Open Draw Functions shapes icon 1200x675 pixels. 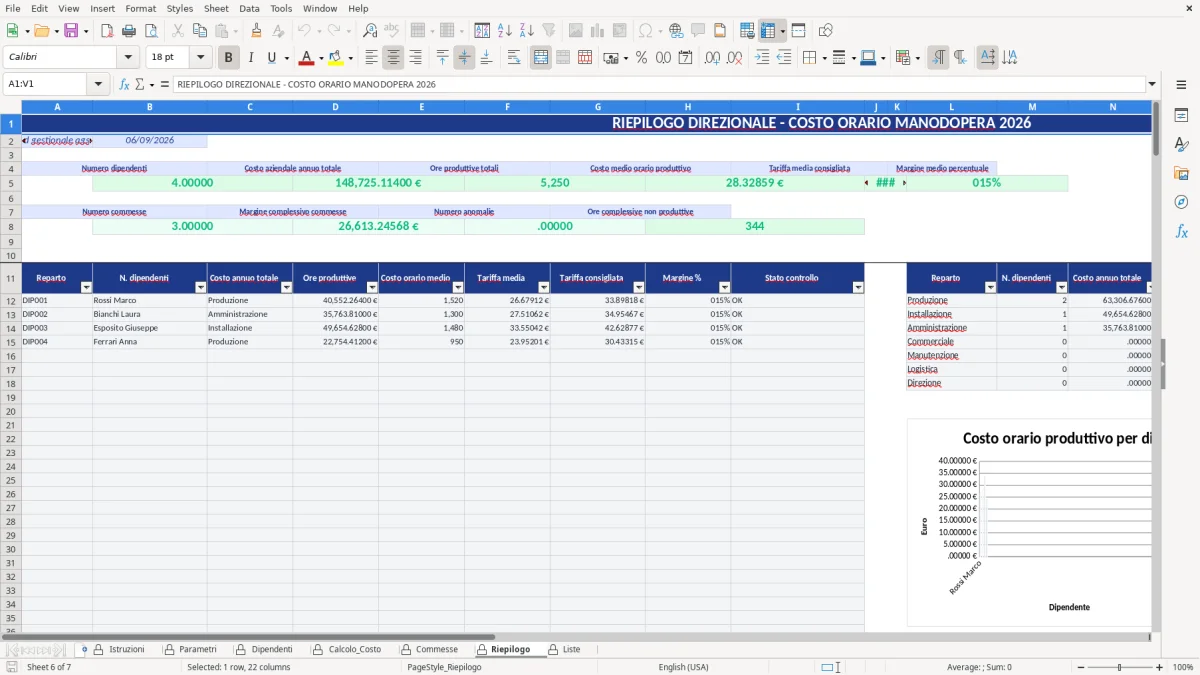[x=826, y=31]
